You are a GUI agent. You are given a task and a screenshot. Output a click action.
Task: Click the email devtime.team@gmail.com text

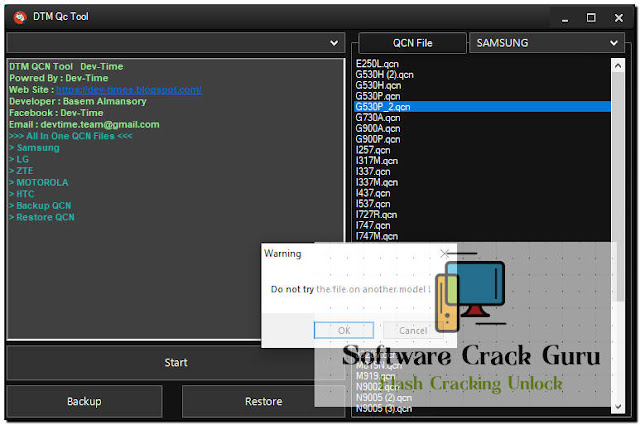[x=100, y=125]
